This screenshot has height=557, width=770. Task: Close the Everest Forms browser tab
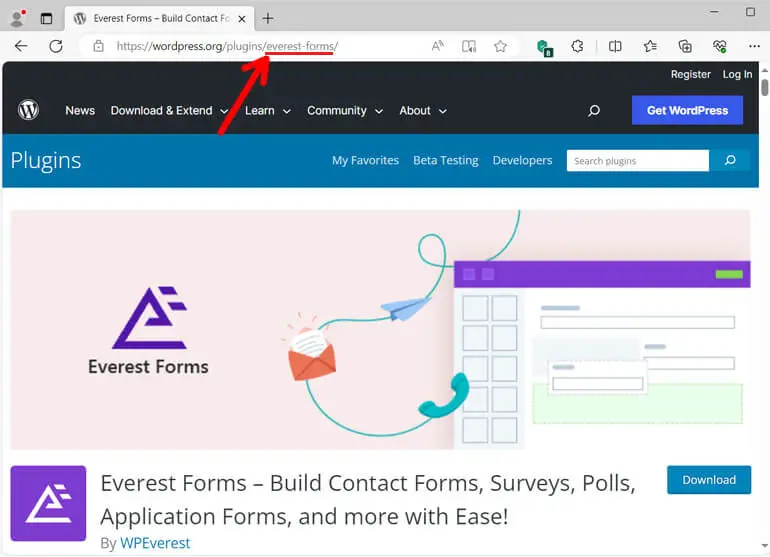pos(242,19)
